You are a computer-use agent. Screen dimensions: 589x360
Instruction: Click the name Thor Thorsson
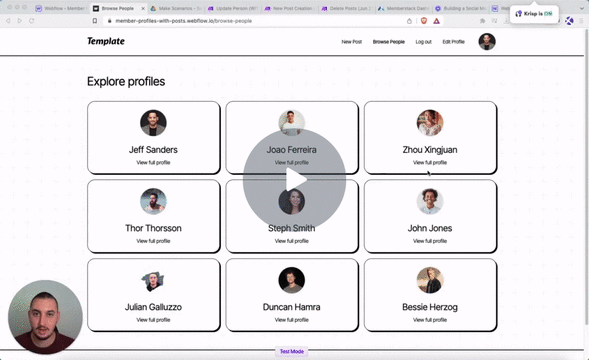pyautogui.click(x=153, y=228)
